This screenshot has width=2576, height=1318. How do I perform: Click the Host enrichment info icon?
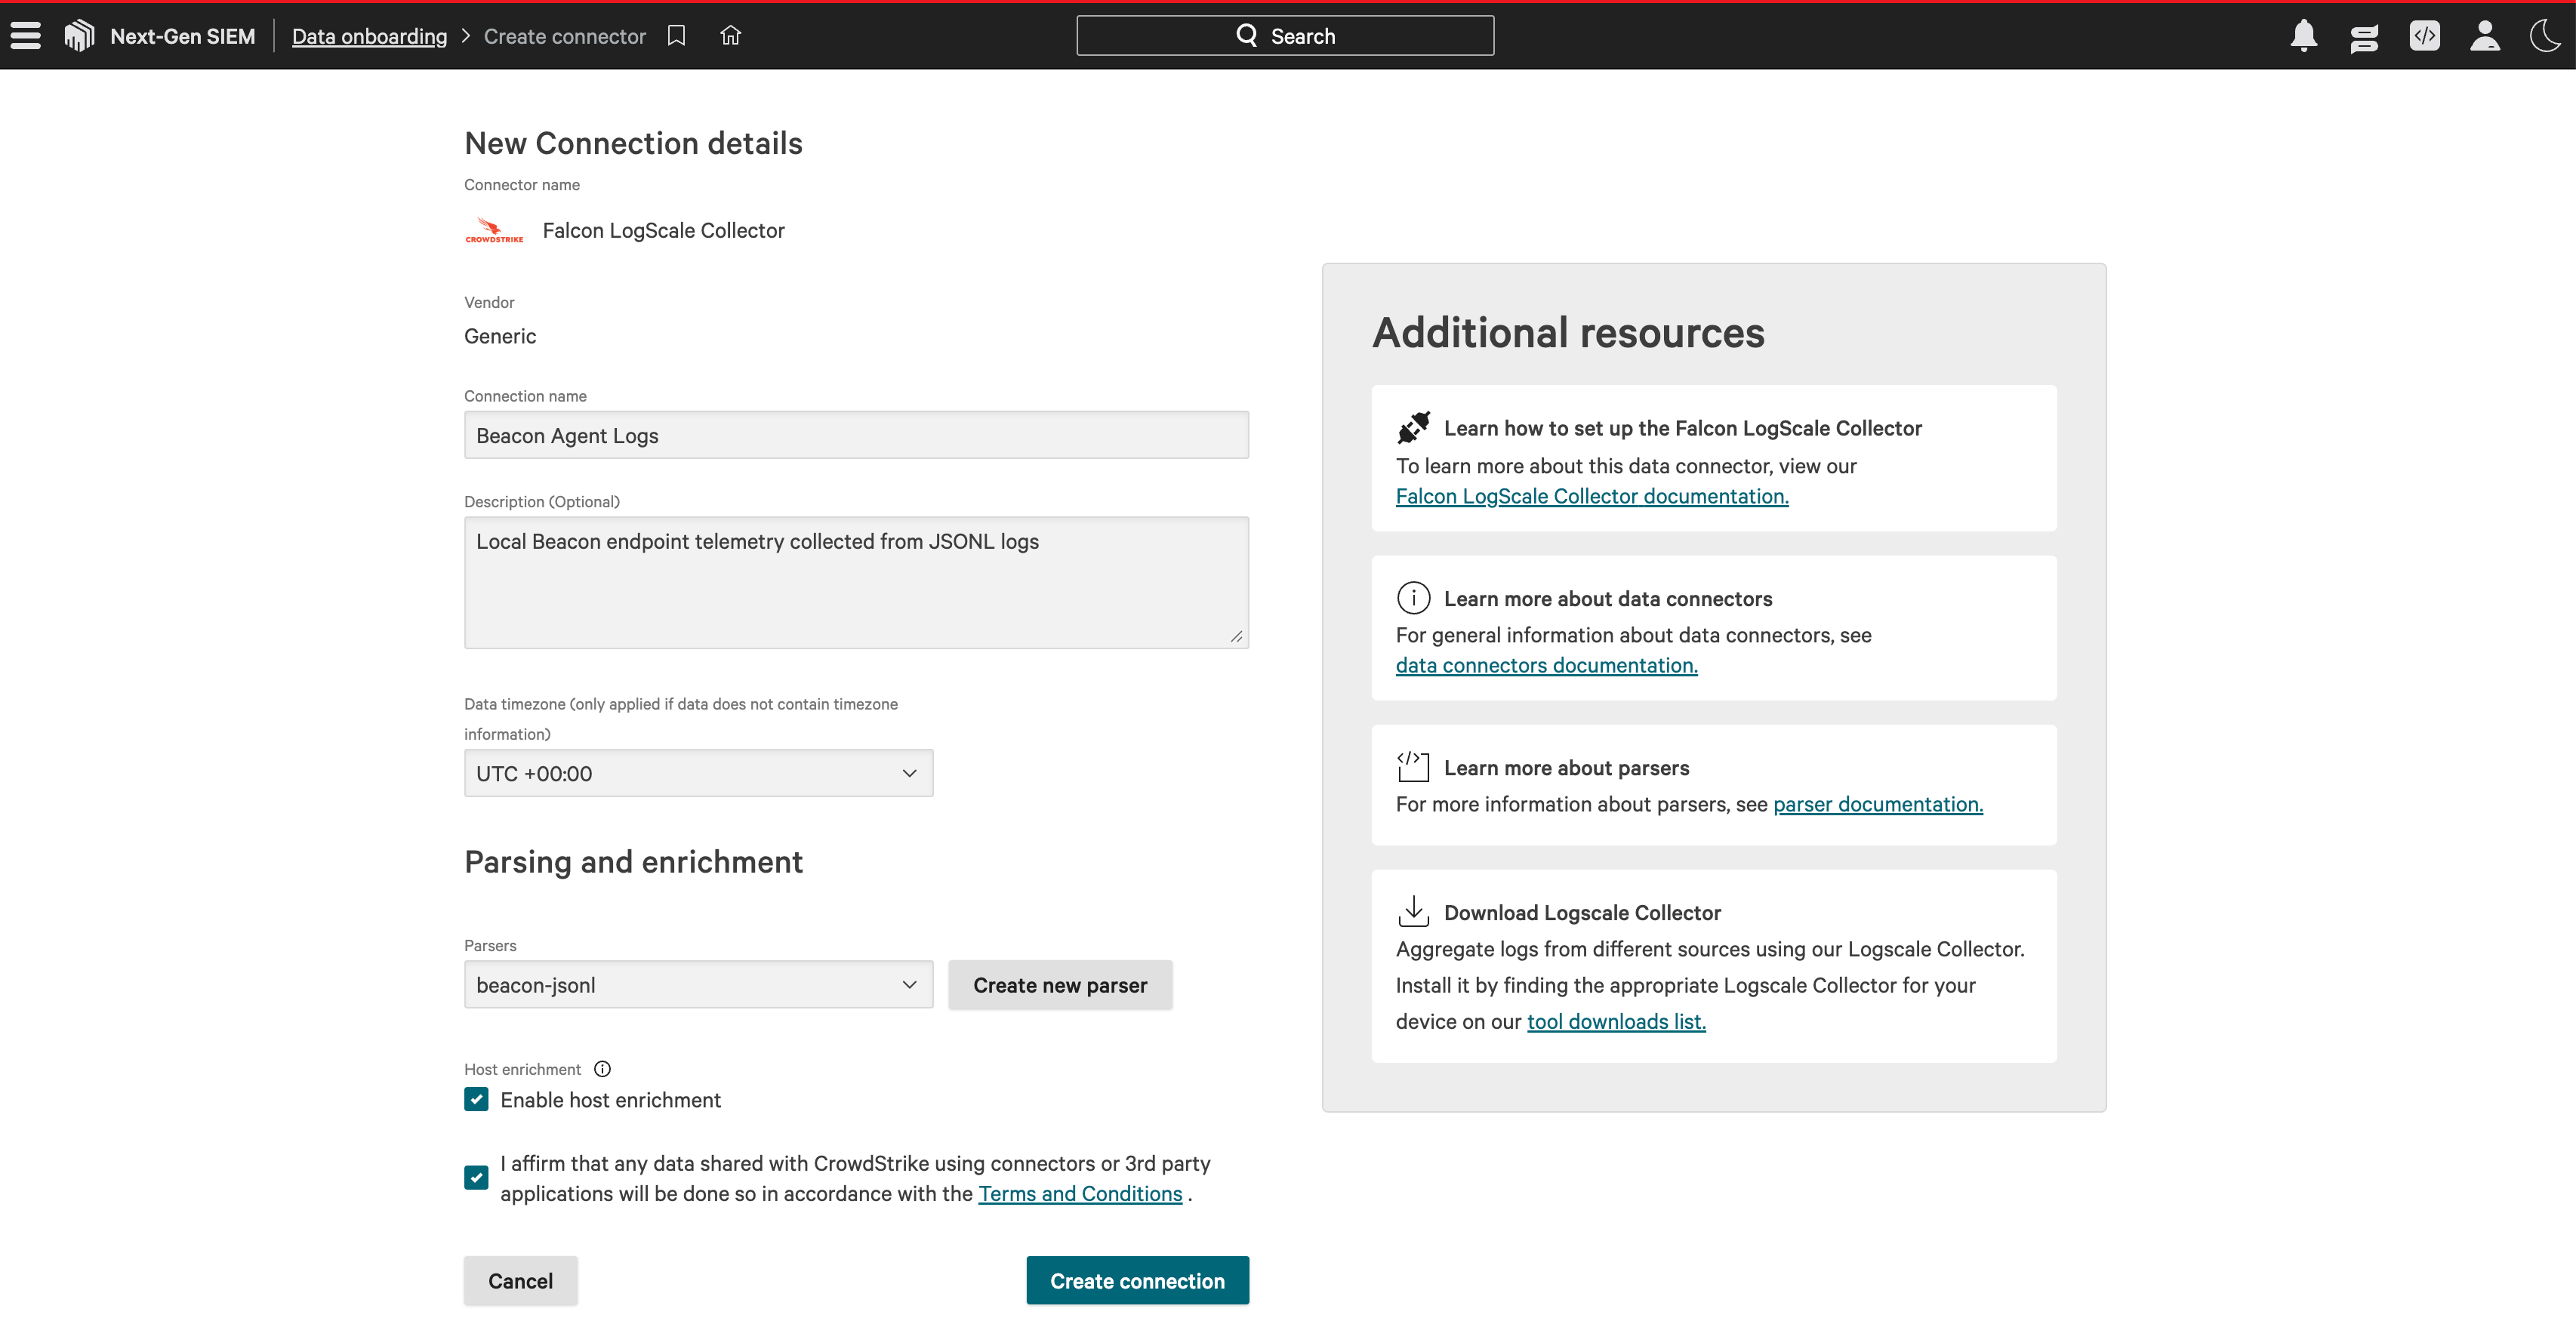[602, 1069]
